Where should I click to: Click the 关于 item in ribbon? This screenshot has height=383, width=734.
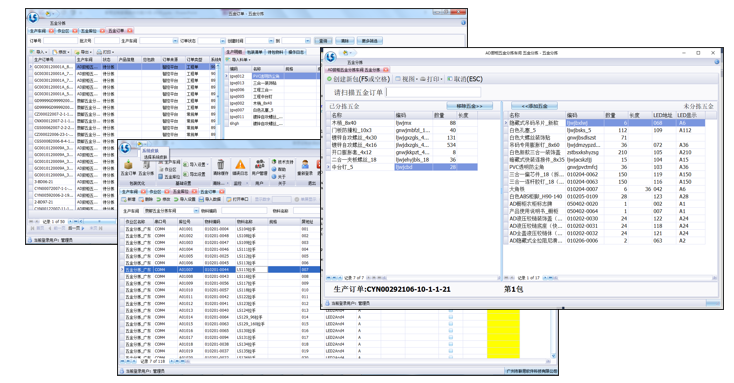(x=279, y=177)
